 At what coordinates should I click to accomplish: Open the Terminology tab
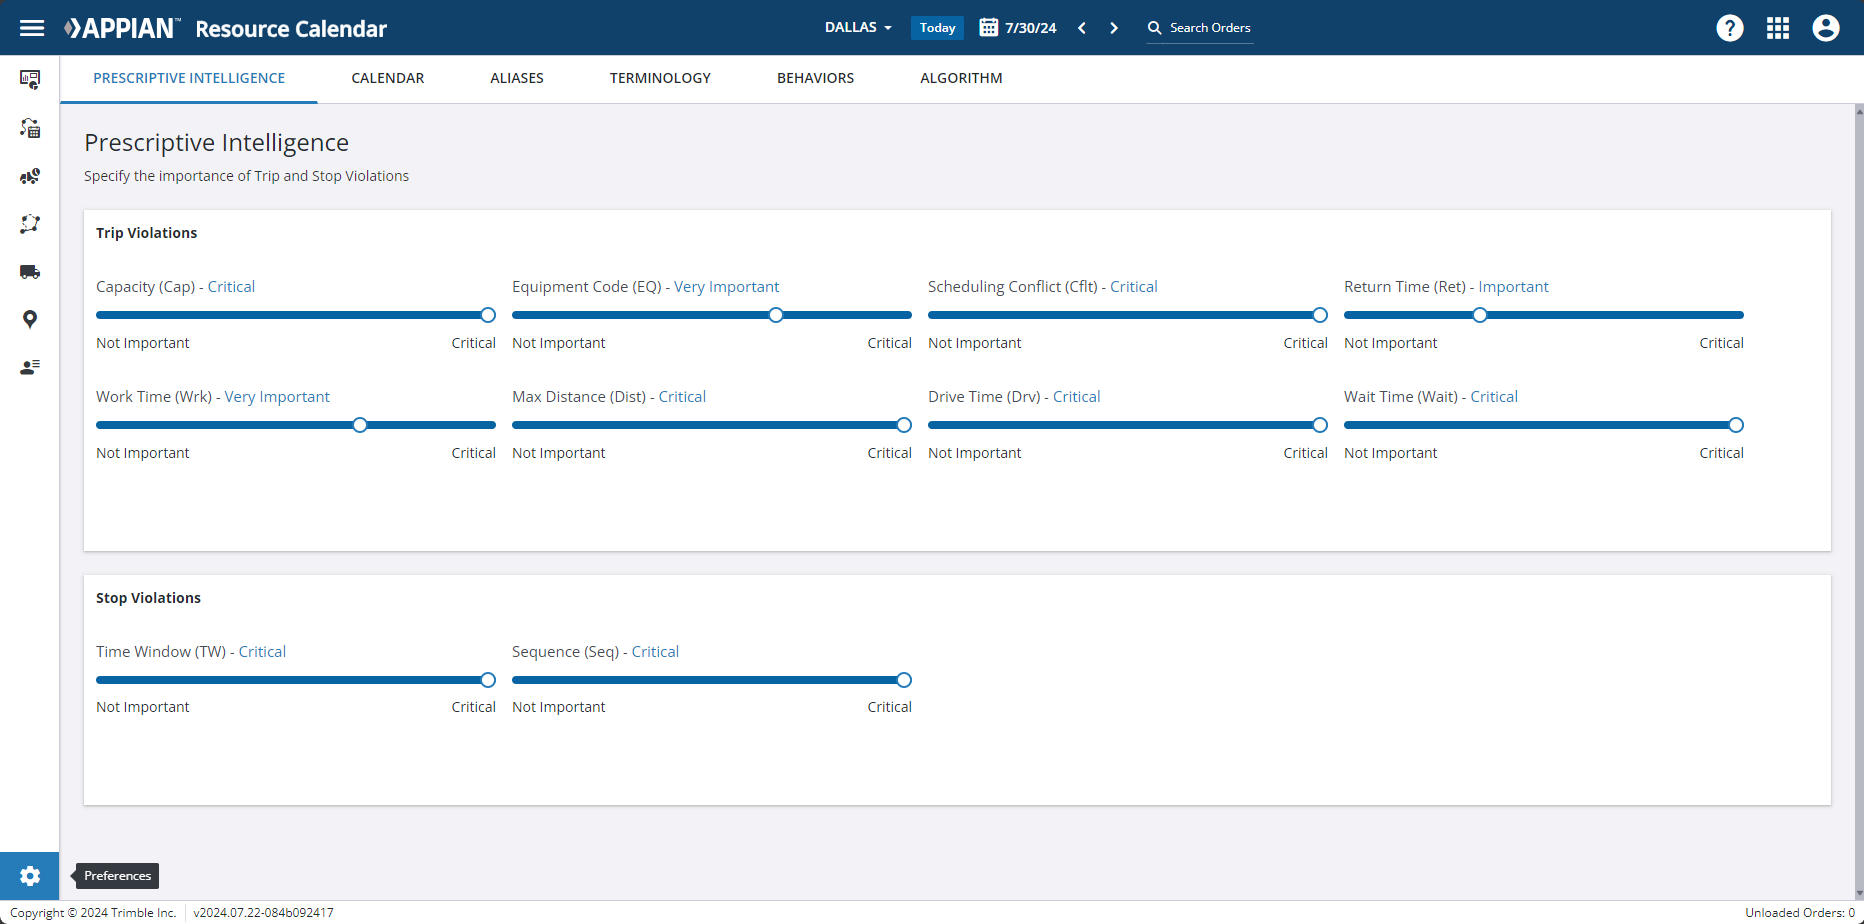[x=660, y=78]
